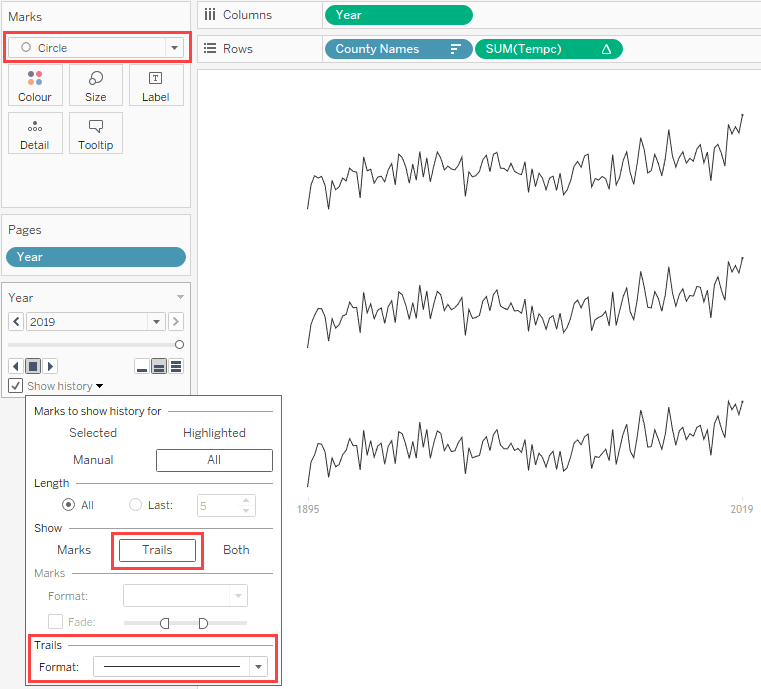
Task: Go to previous year page
Action: click(x=16, y=322)
